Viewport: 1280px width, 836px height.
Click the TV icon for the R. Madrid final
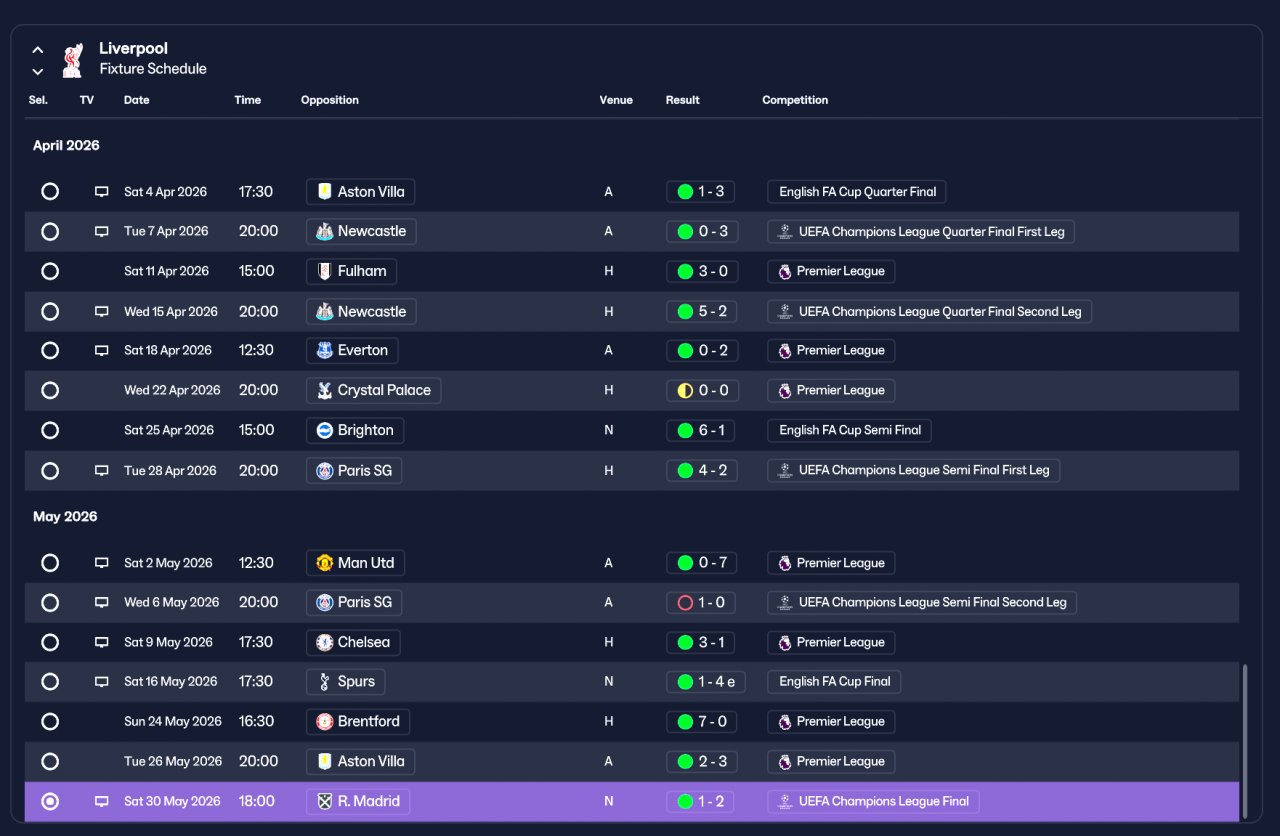coord(101,801)
